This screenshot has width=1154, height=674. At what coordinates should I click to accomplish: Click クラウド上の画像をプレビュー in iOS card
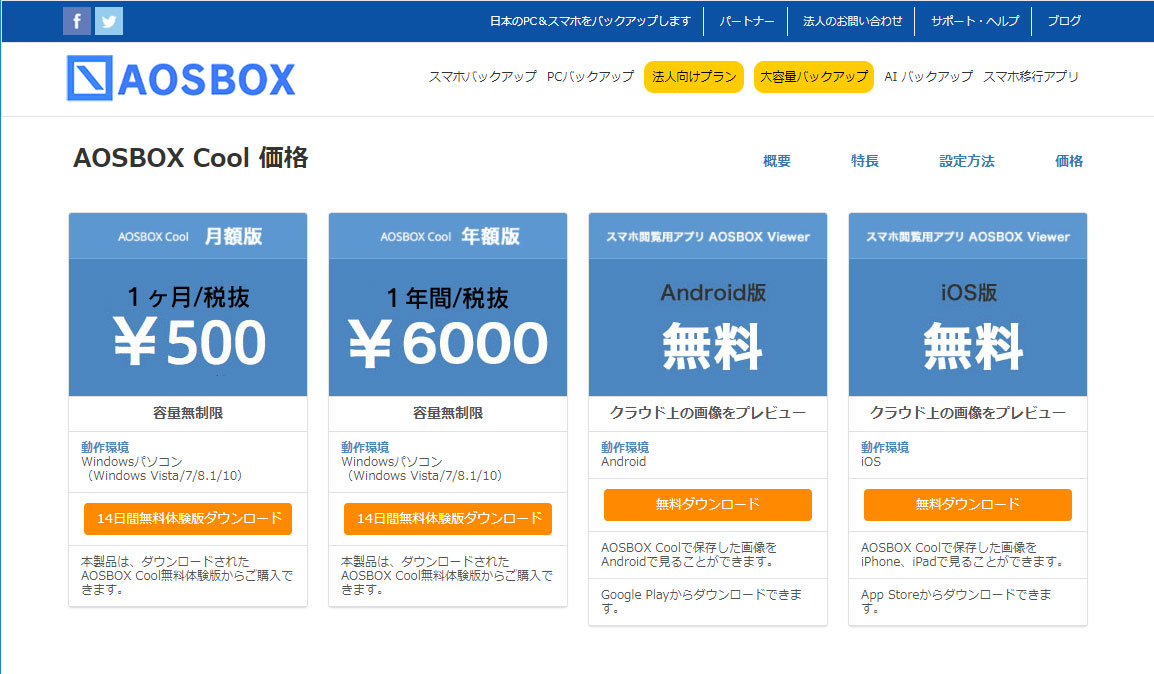967,414
